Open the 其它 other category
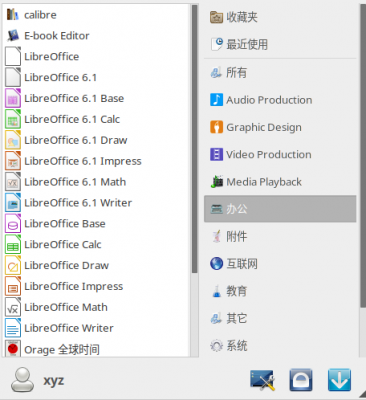The image size is (366, 400). coord(280,318)
